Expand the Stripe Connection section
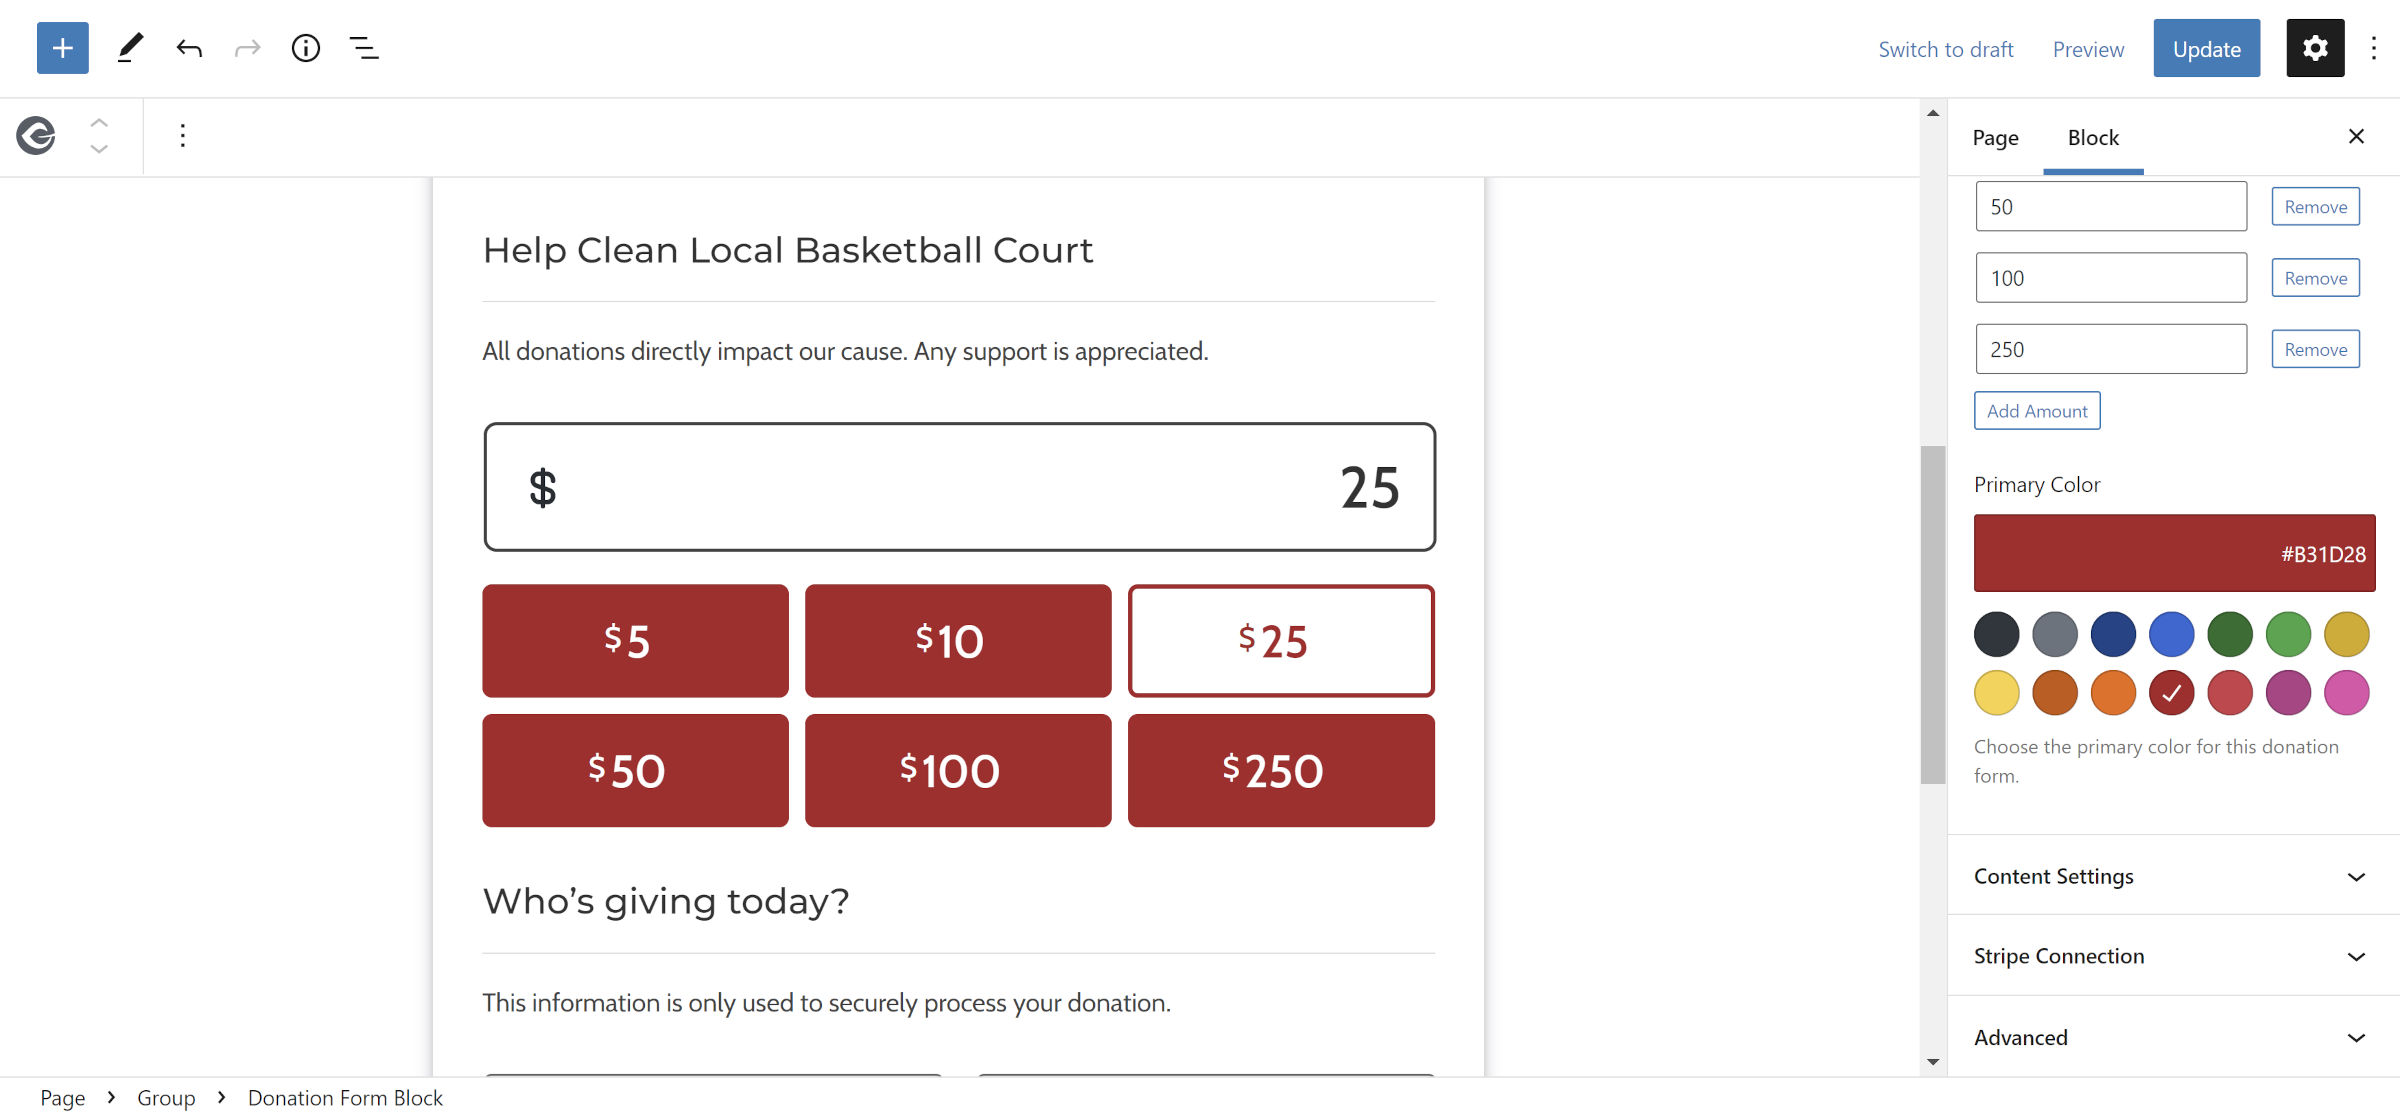Viewport: 2400px width, 1114px height. (2165, 956)
